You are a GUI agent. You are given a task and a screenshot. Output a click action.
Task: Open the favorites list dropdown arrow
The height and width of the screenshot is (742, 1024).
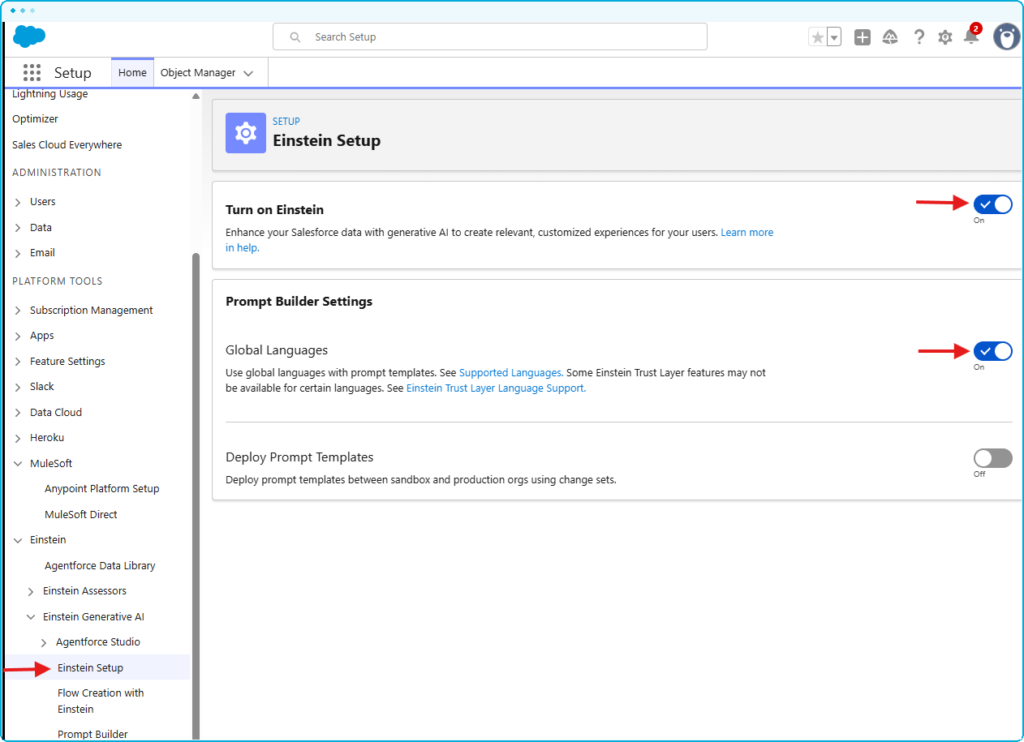pos(834,37)
